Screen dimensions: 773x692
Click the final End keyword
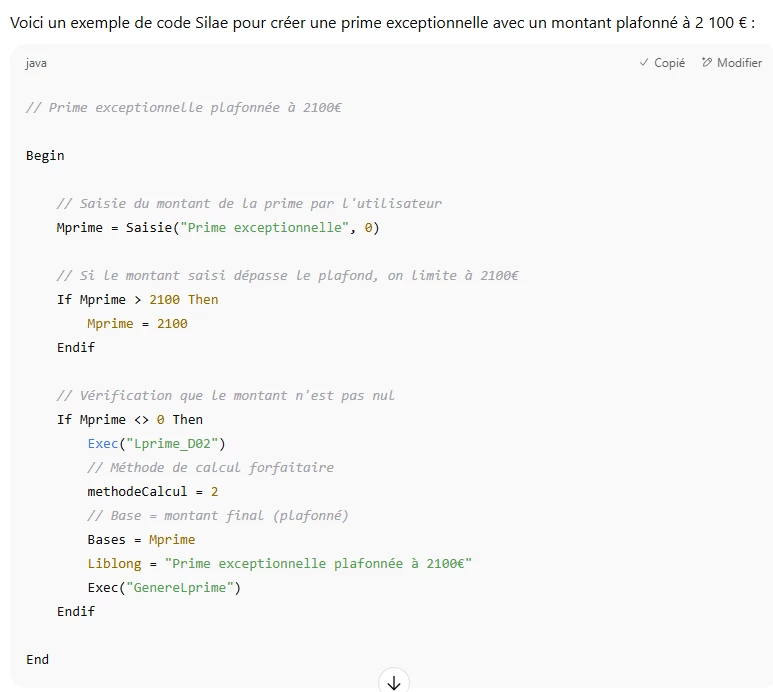click(37, 659)
